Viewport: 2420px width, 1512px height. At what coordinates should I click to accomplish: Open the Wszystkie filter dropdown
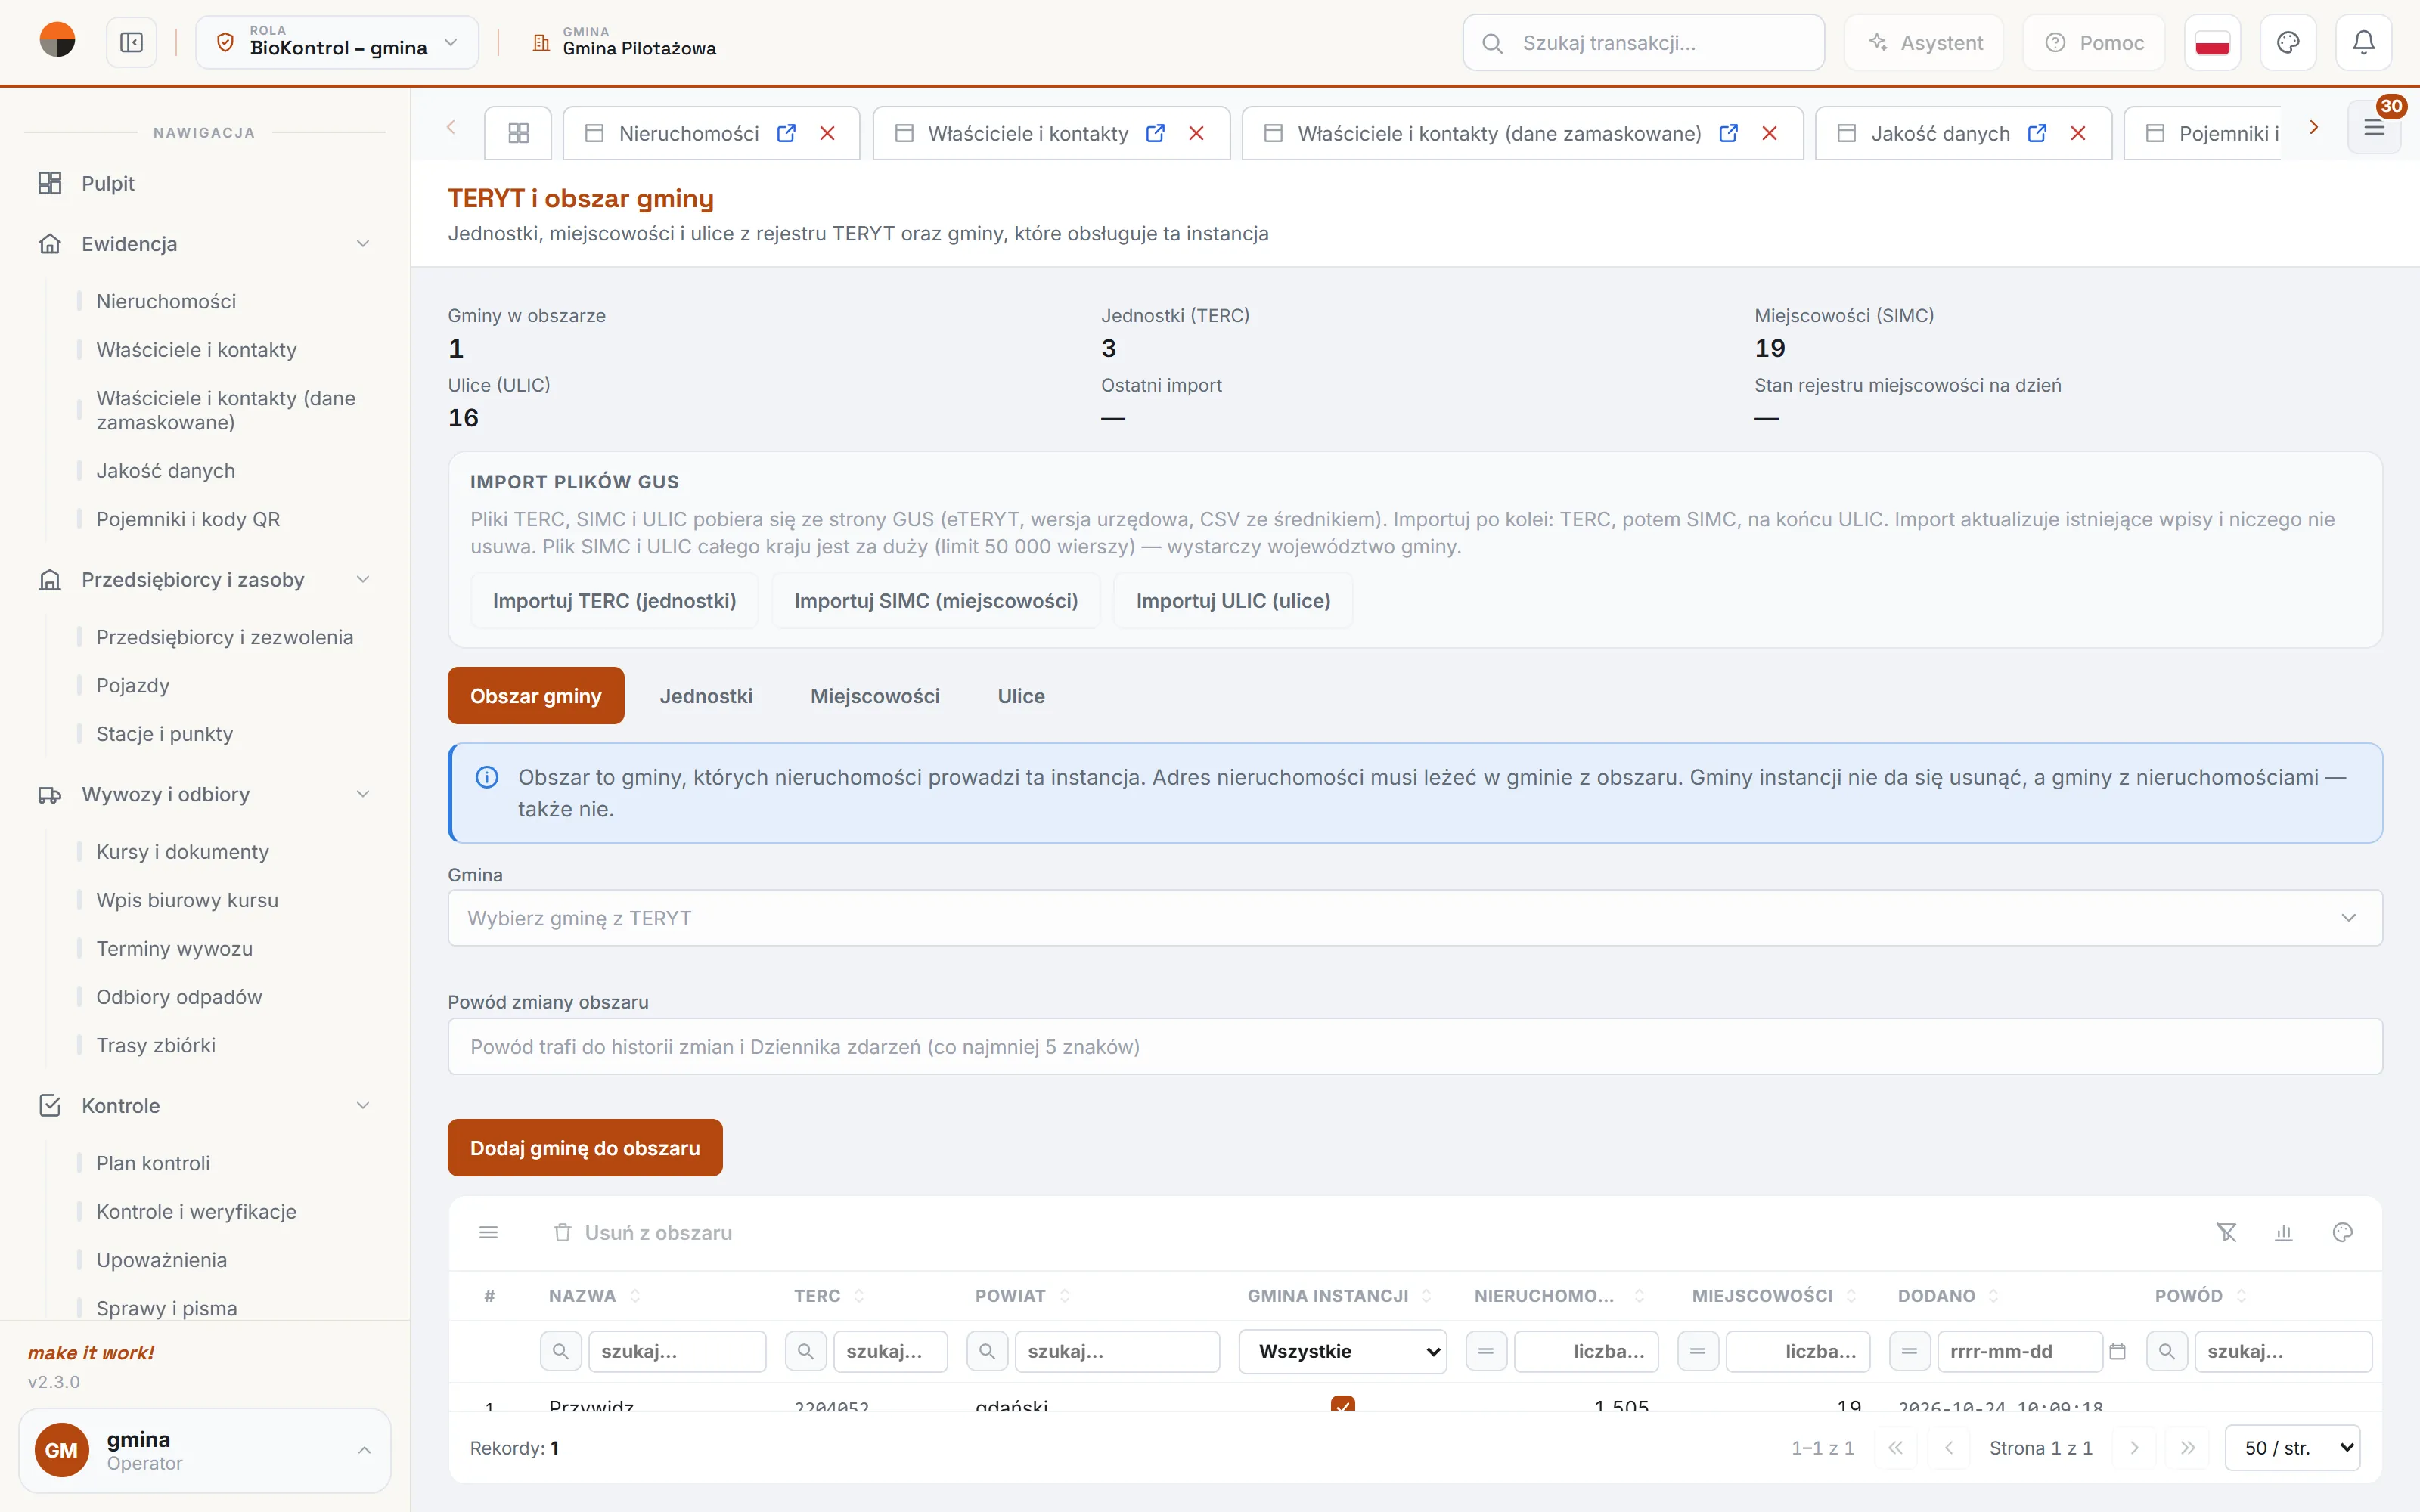(1343, 1352)
